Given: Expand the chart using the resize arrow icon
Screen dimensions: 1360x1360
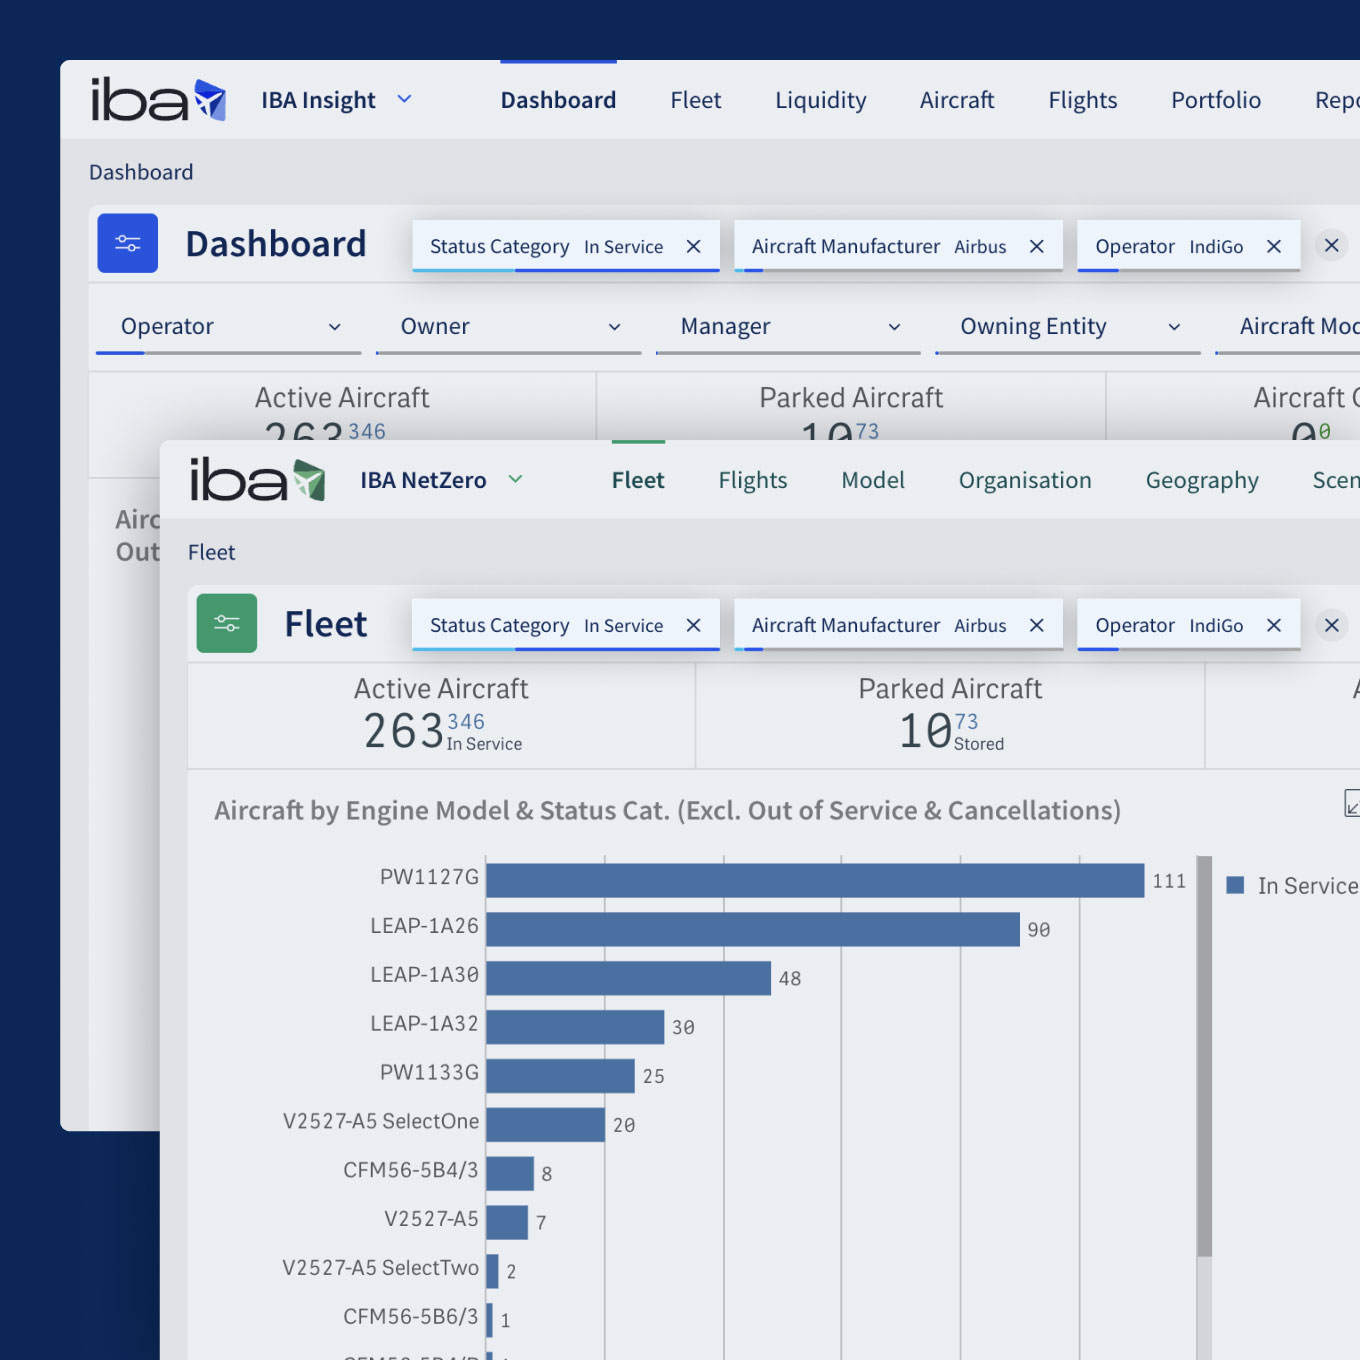Looking at the screenshot, I should pos(1351,803).
